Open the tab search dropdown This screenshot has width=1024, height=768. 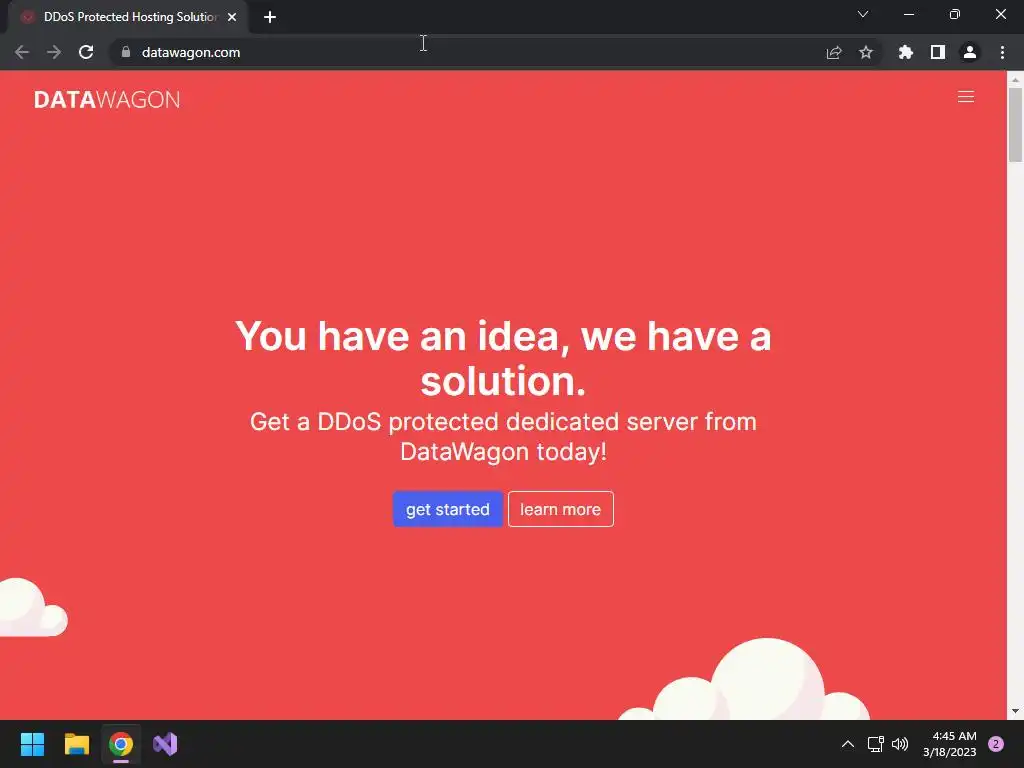coord(863,14)
